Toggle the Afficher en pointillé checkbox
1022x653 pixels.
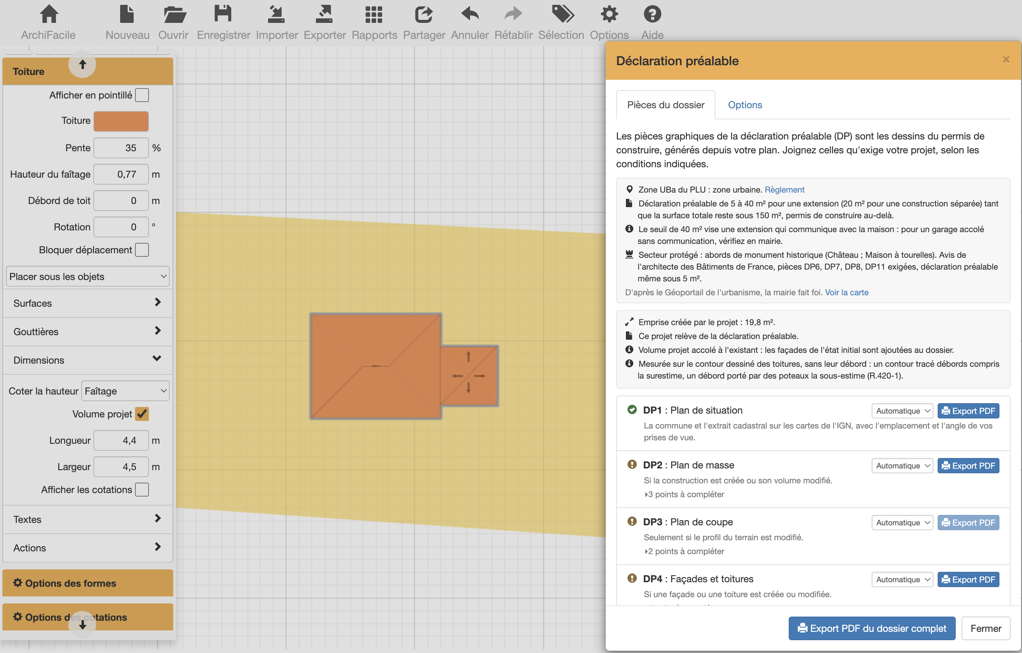[142, 95]
